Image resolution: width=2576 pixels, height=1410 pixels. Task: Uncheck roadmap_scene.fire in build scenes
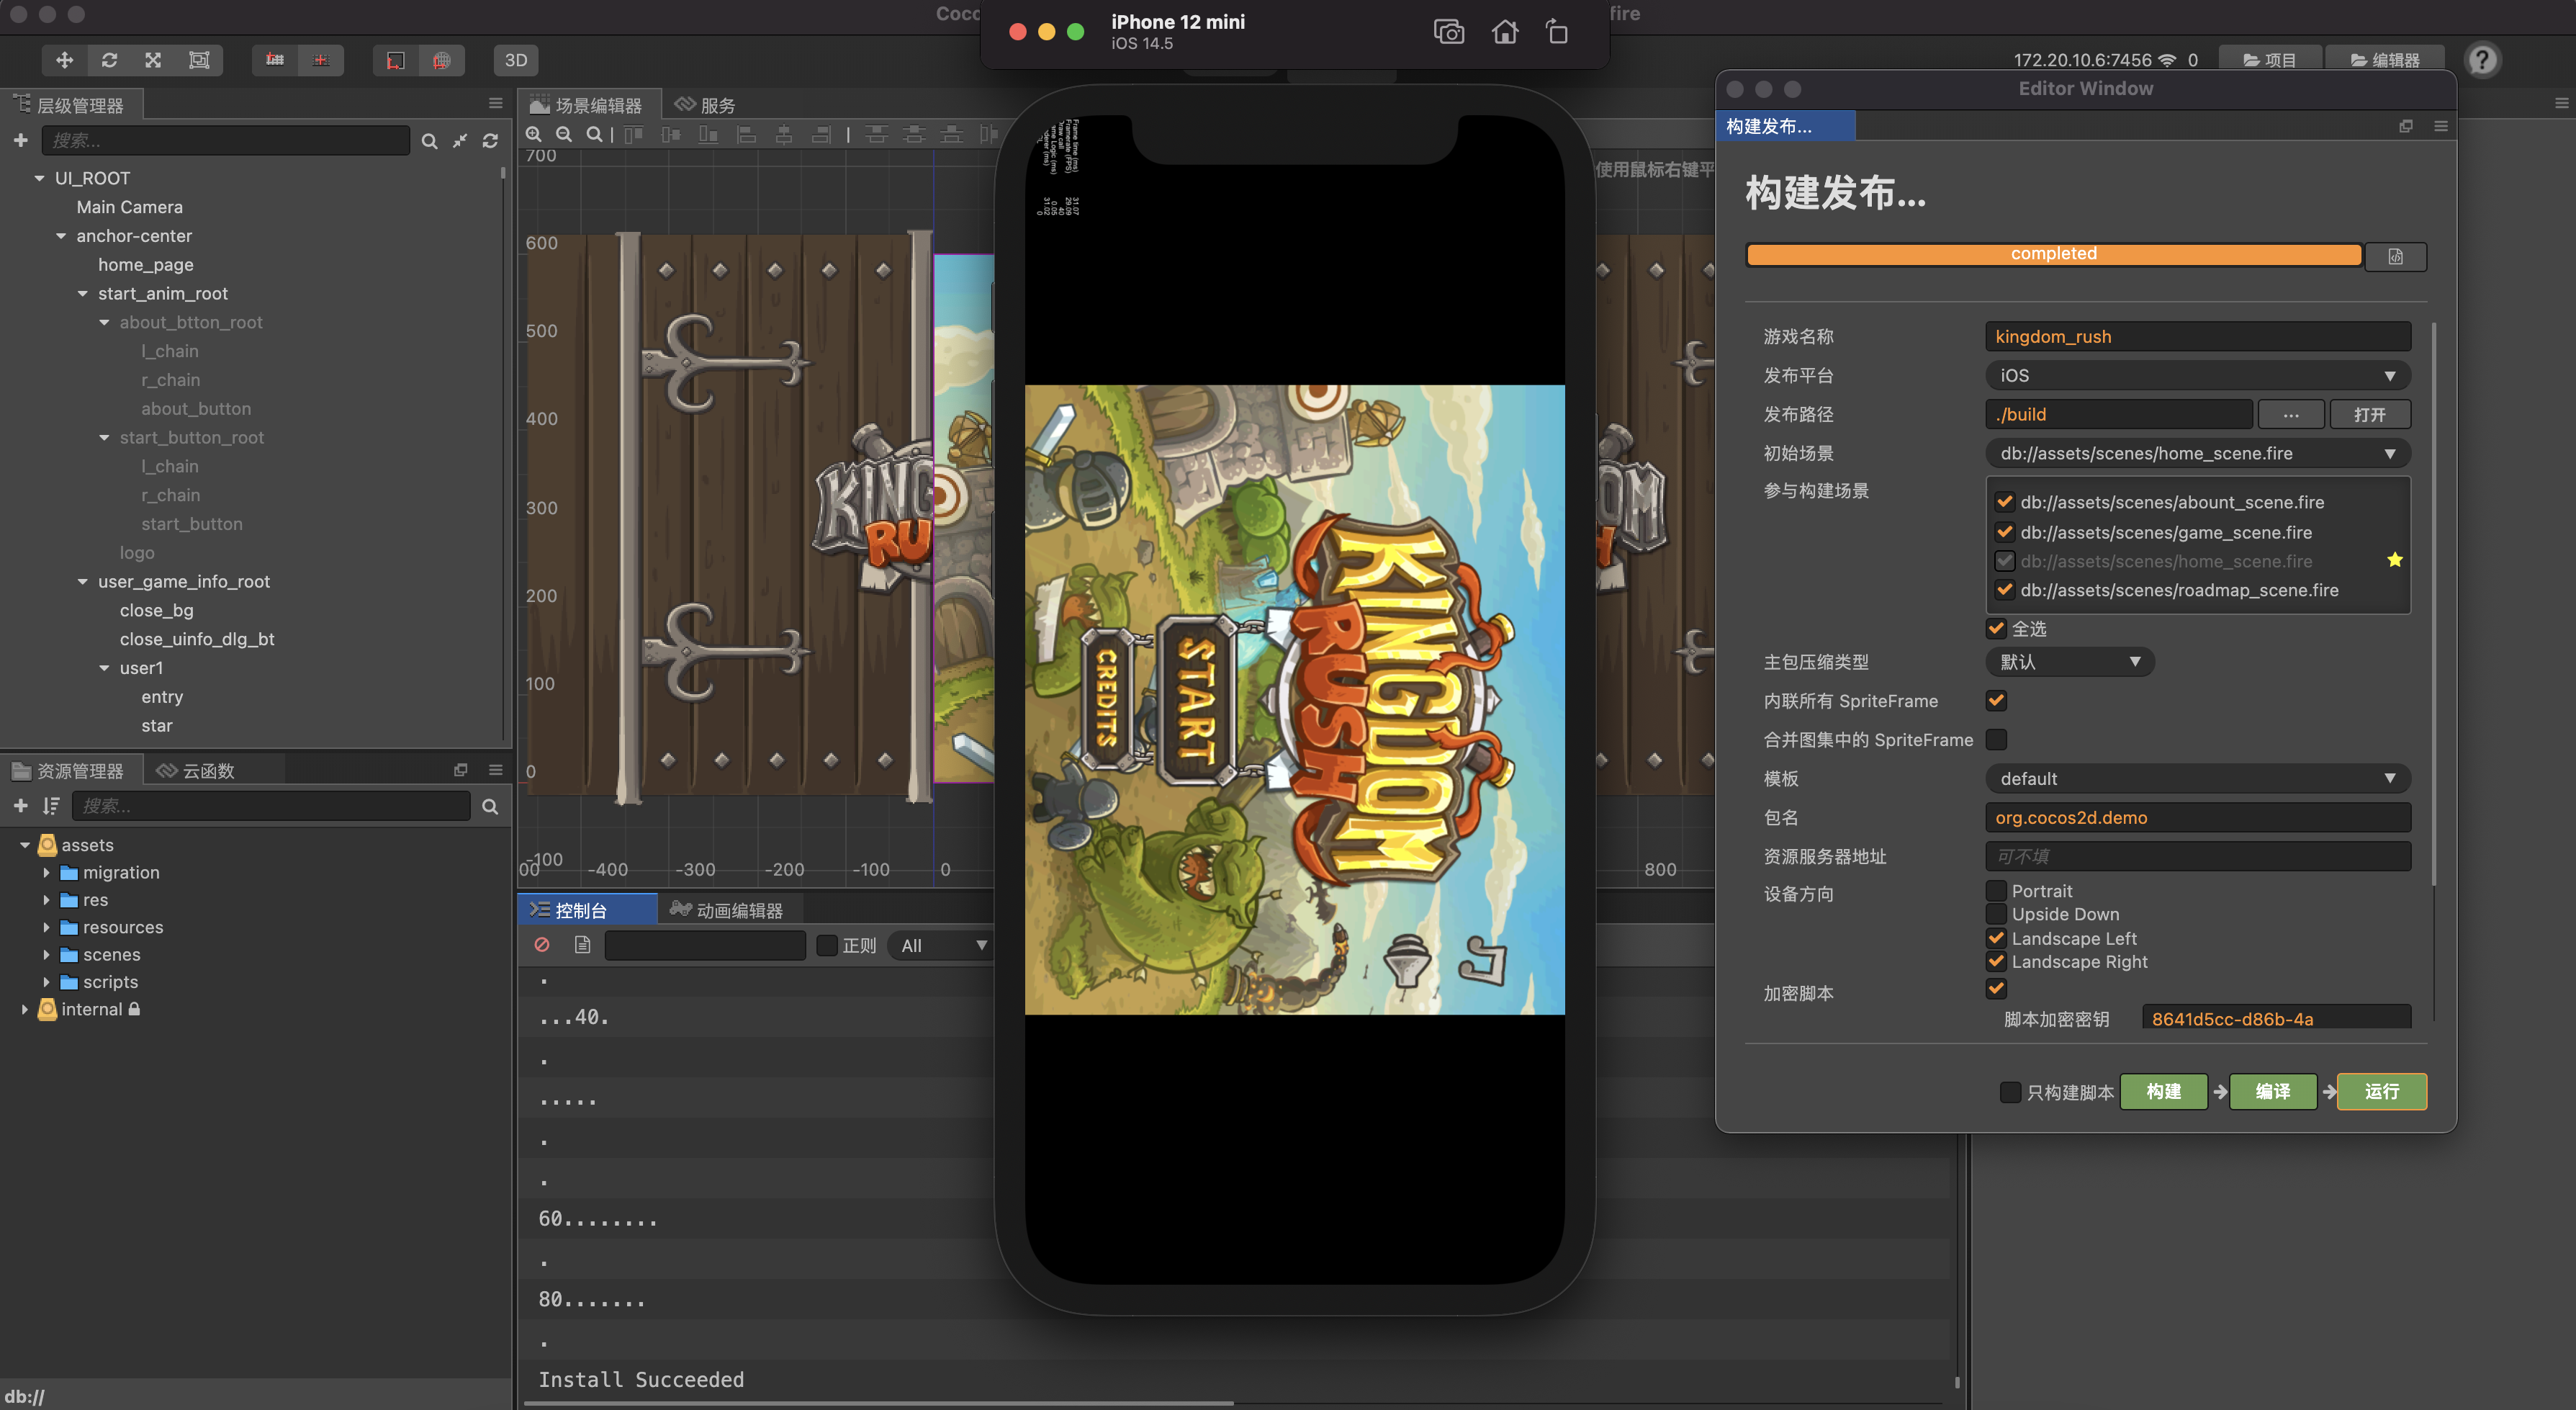[x=2004, y=590]
